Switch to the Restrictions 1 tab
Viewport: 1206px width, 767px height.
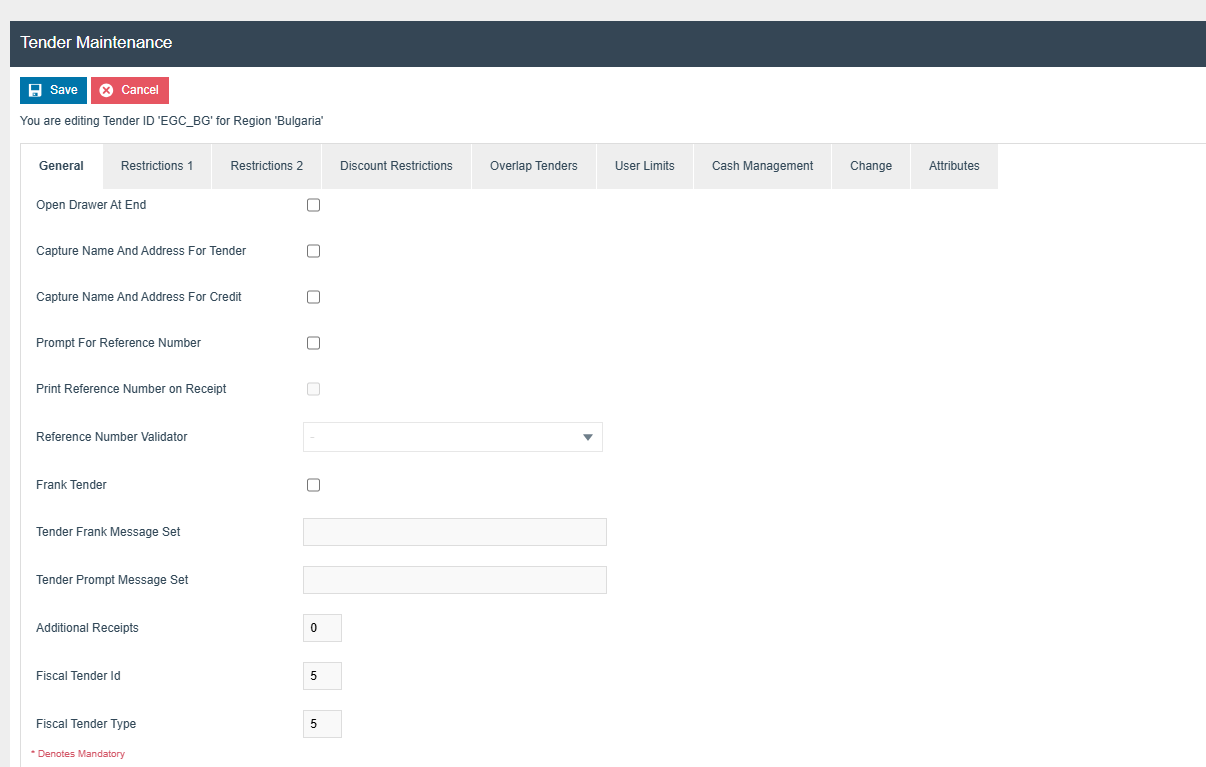point(157,166)
